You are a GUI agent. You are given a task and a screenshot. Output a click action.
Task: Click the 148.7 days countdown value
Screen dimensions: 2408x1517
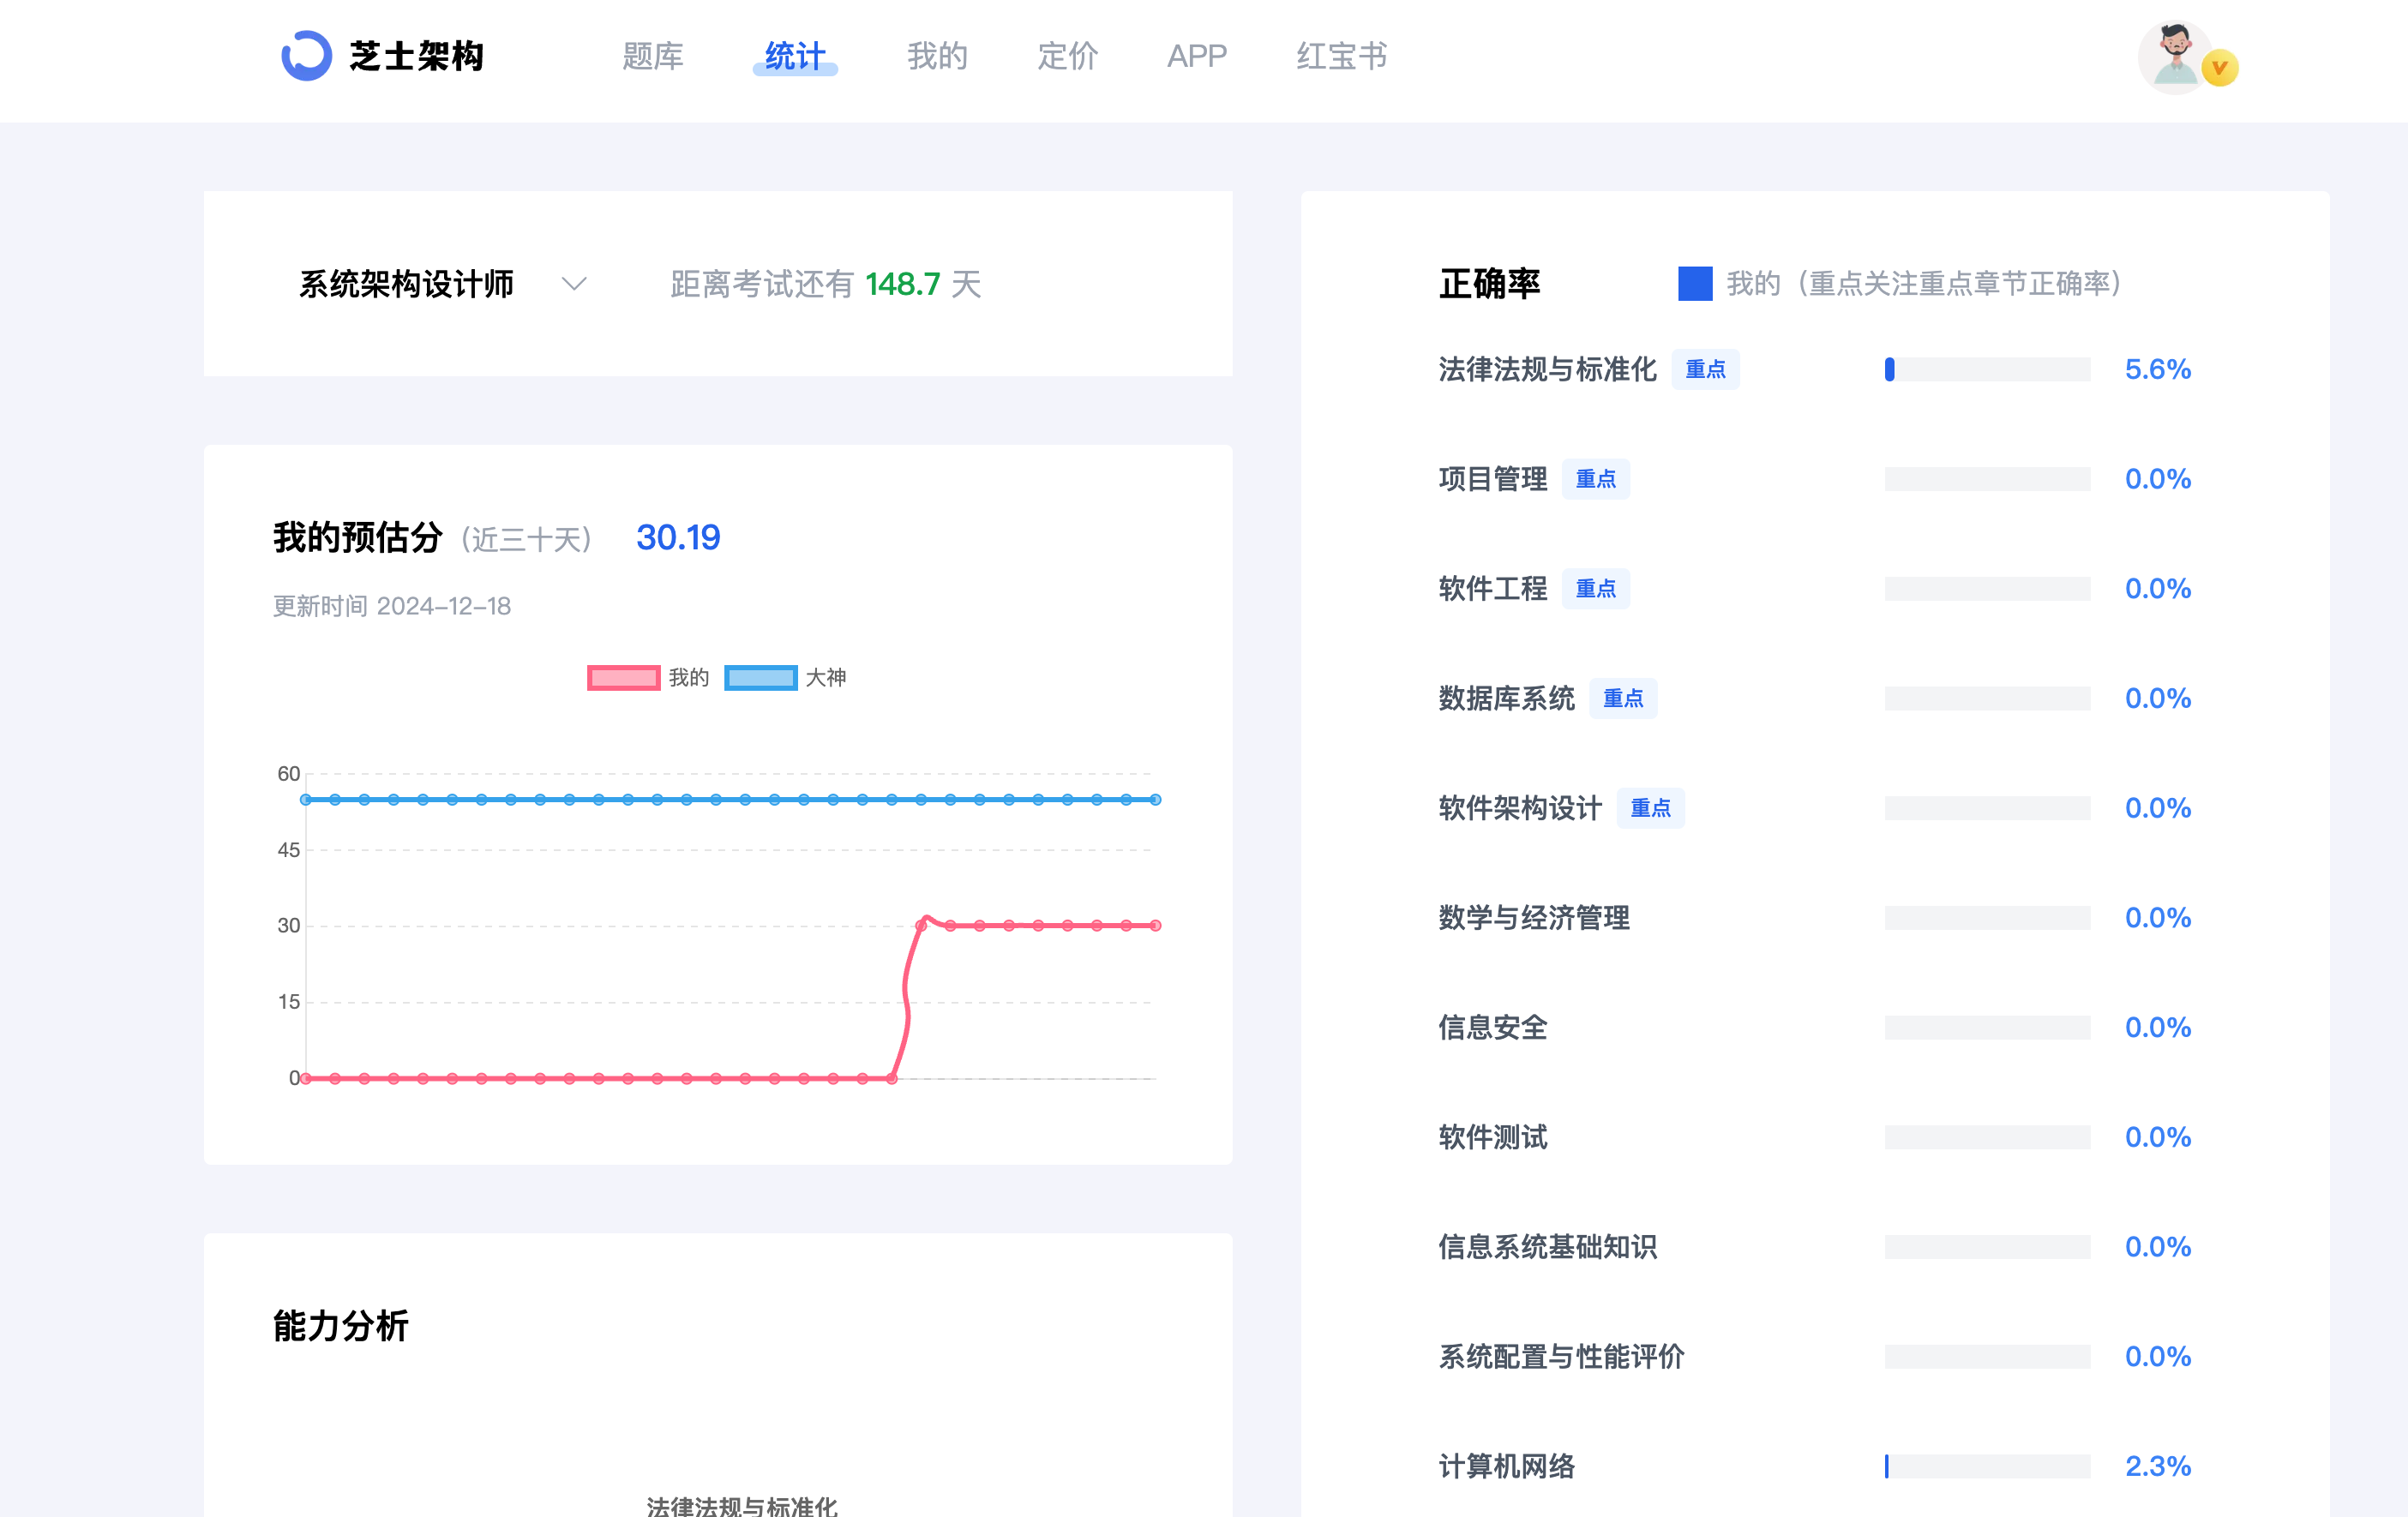pos(902,284)
